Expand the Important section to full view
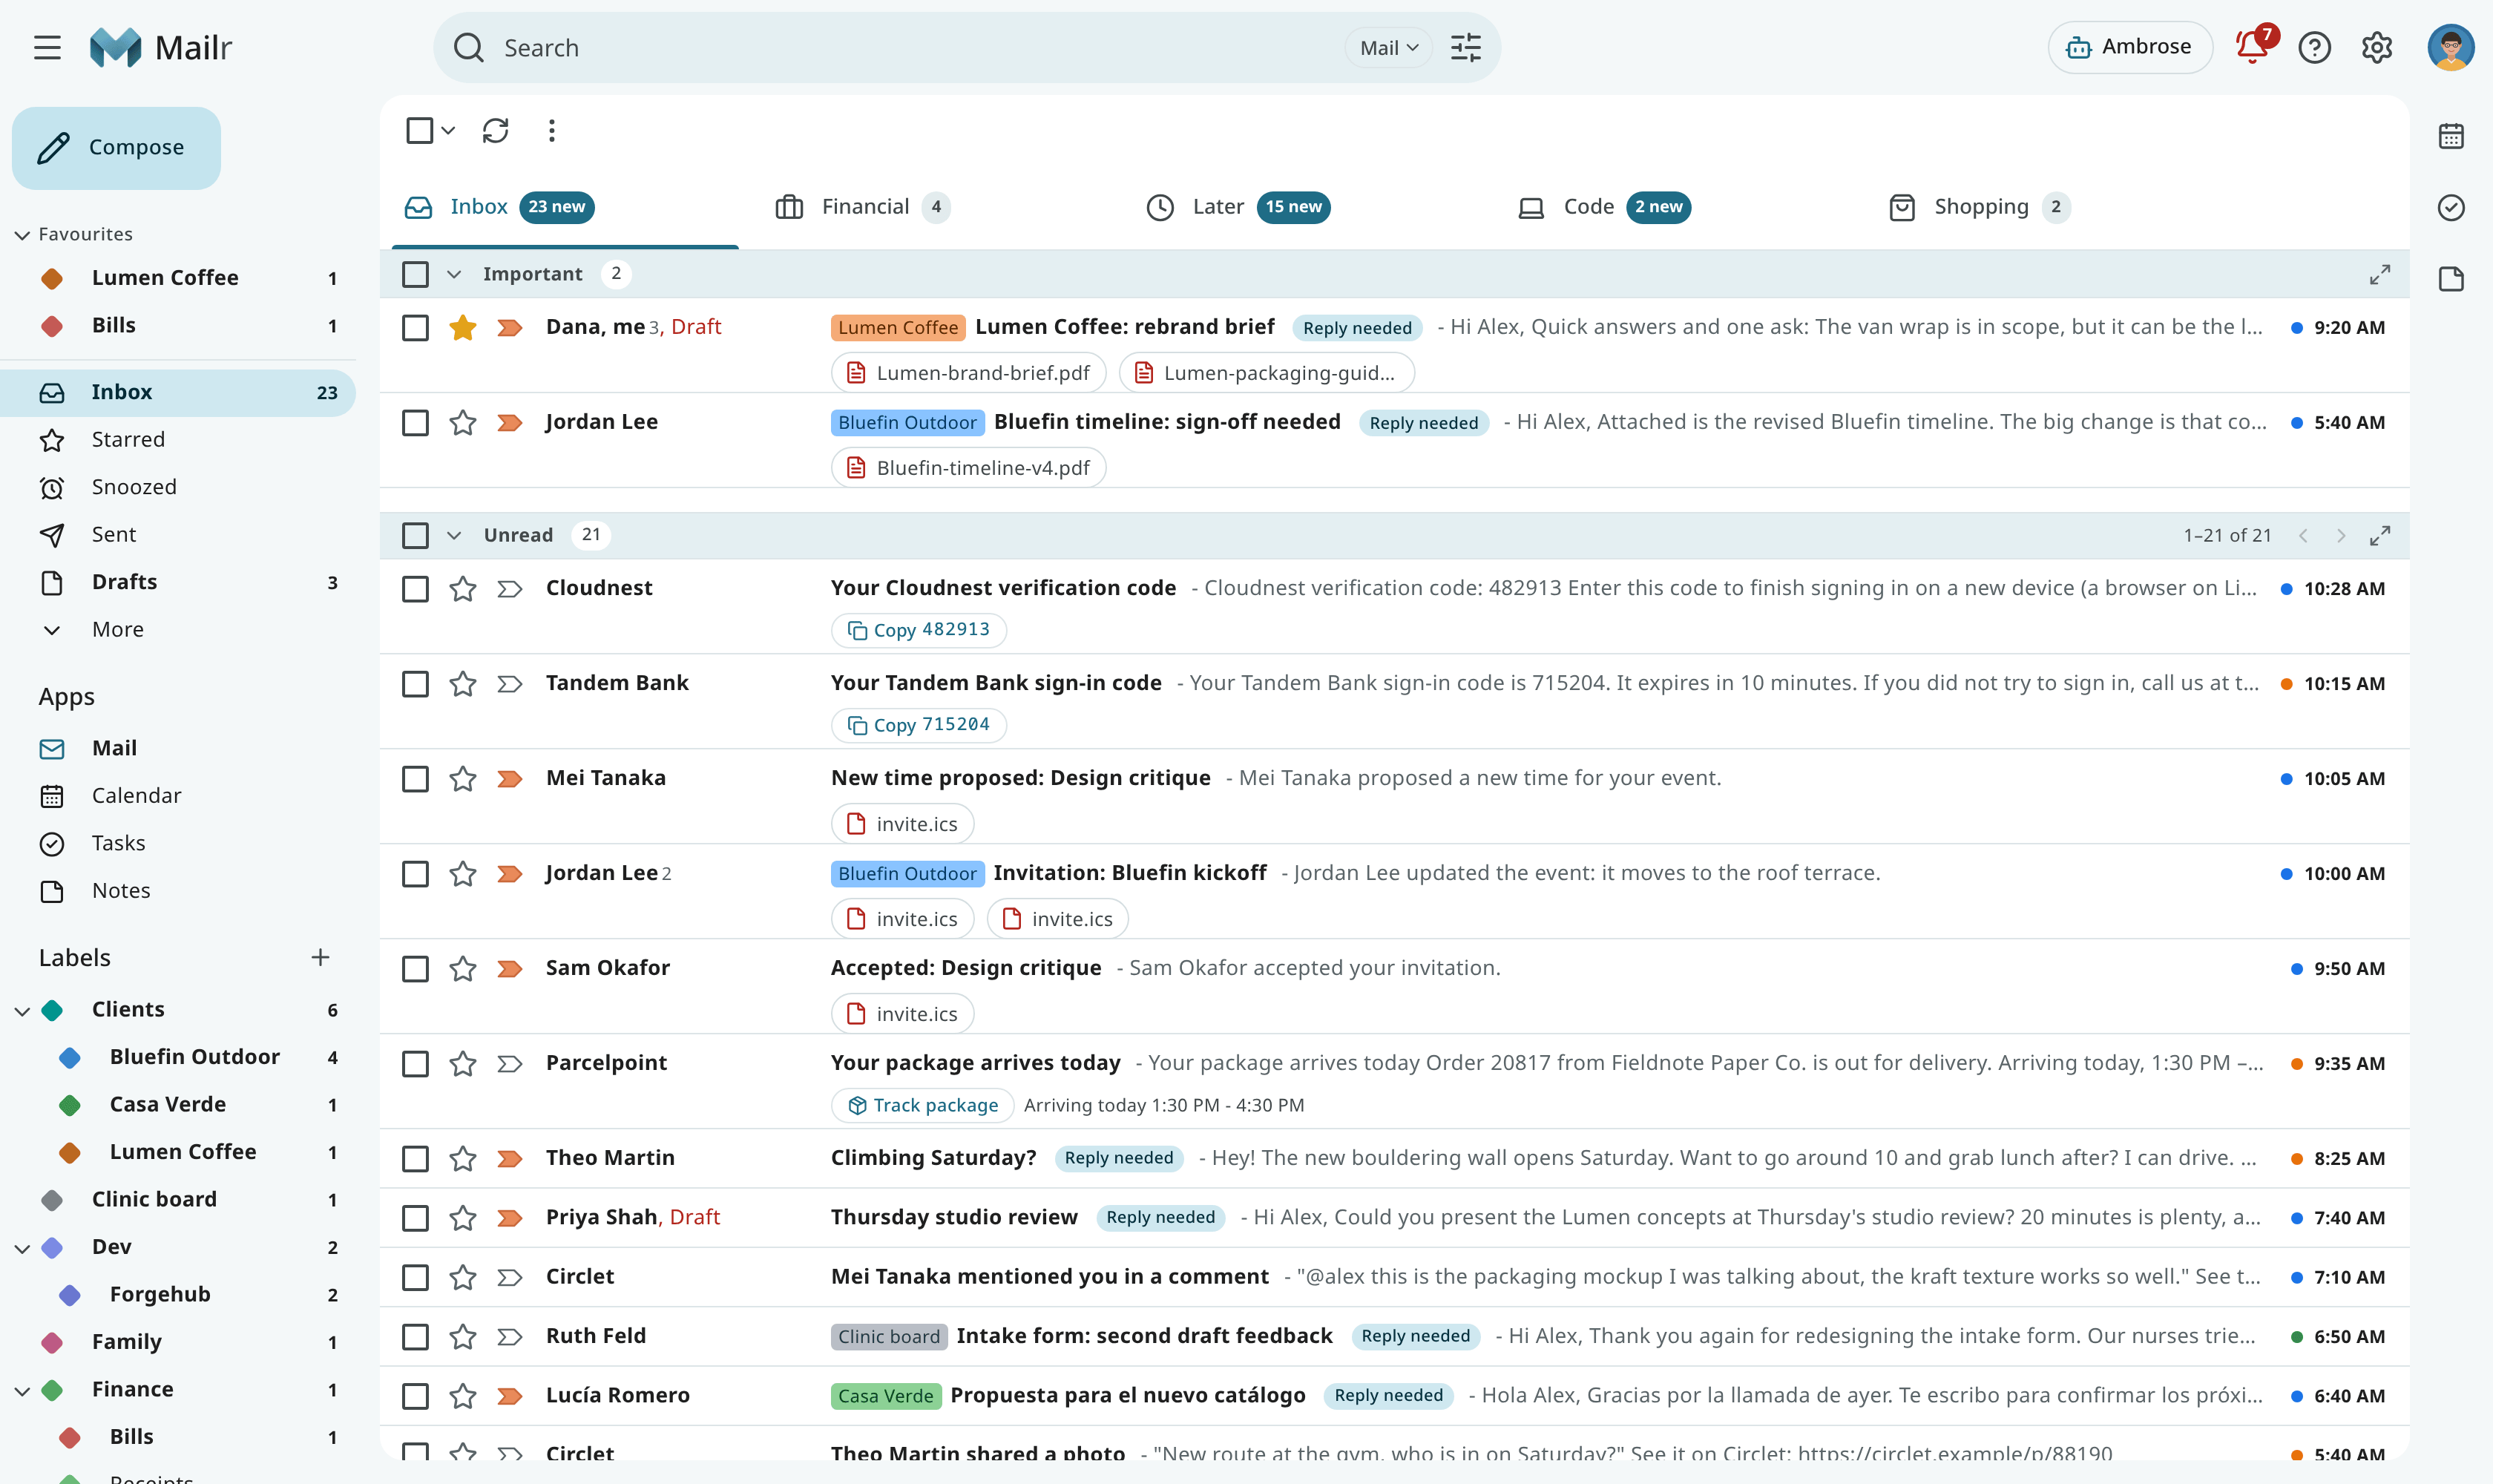Image resolution: width=2493 pixels, height=1484 pixels. pos(2380,274)
